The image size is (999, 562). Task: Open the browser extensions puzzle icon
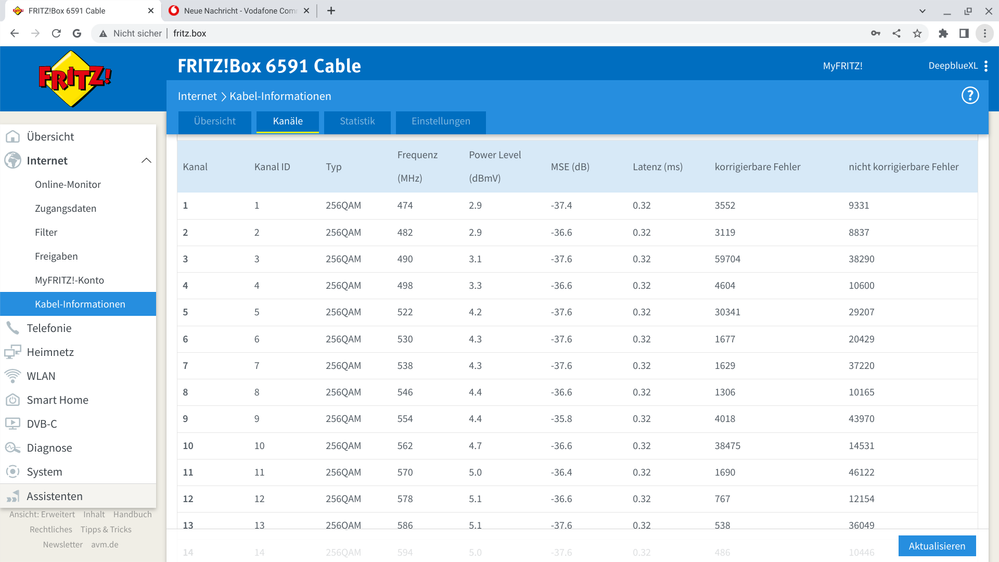click(x=943, y=33)
